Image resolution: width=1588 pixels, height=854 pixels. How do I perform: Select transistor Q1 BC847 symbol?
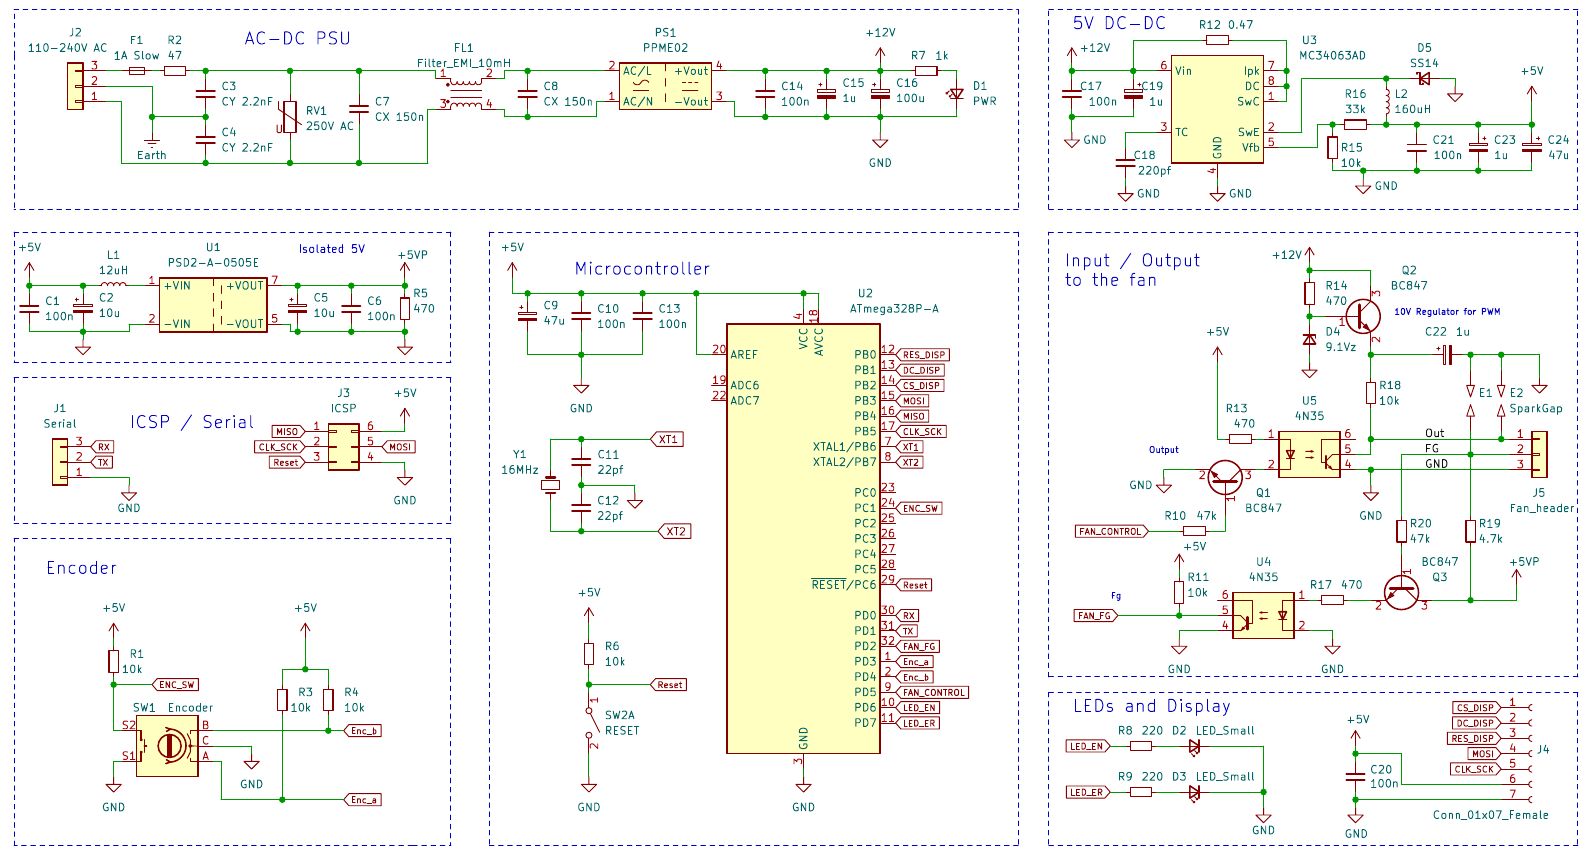1225,477
